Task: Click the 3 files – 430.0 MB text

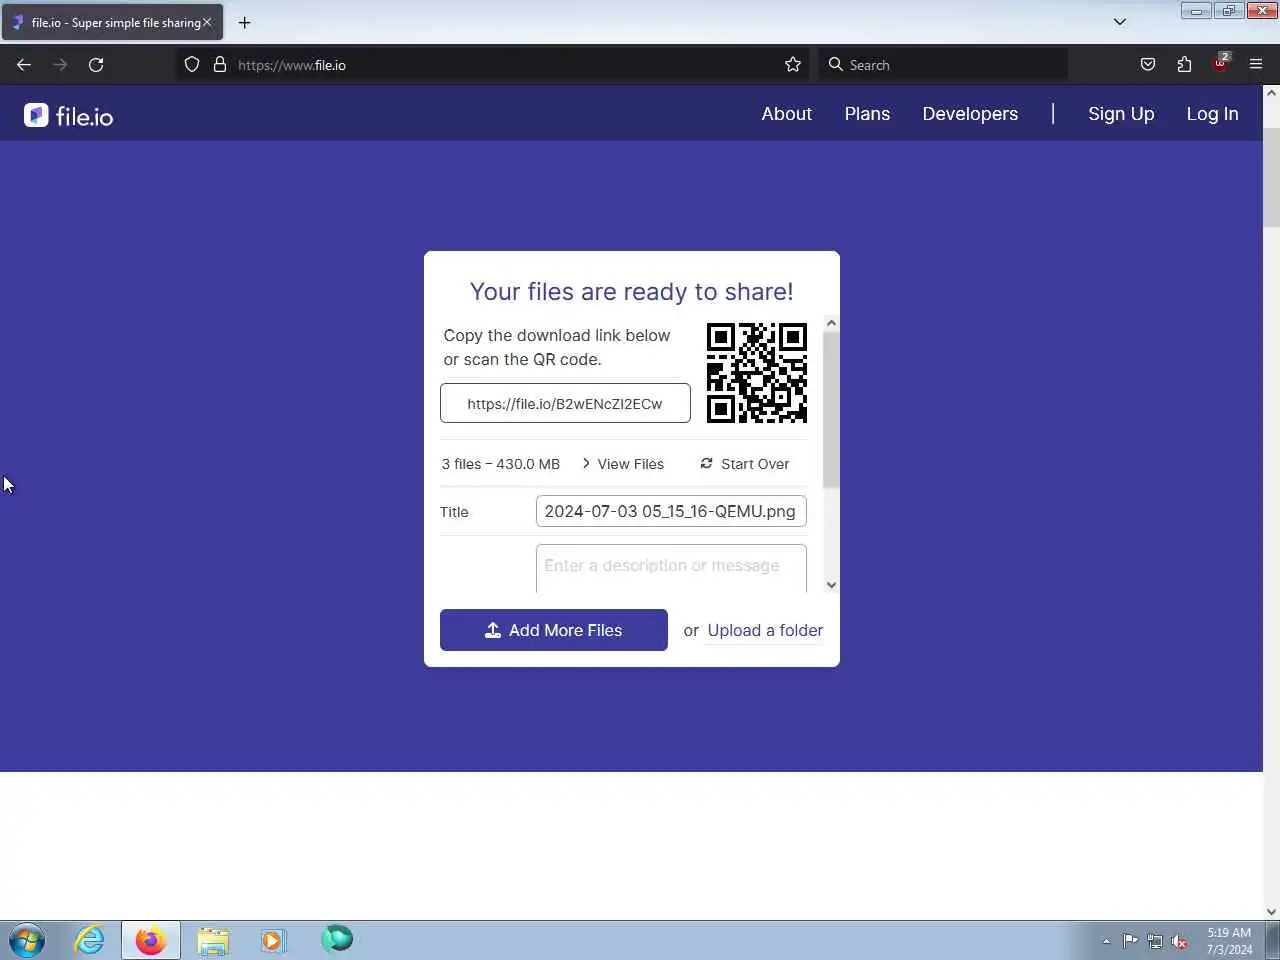Action: click(501, 464)
